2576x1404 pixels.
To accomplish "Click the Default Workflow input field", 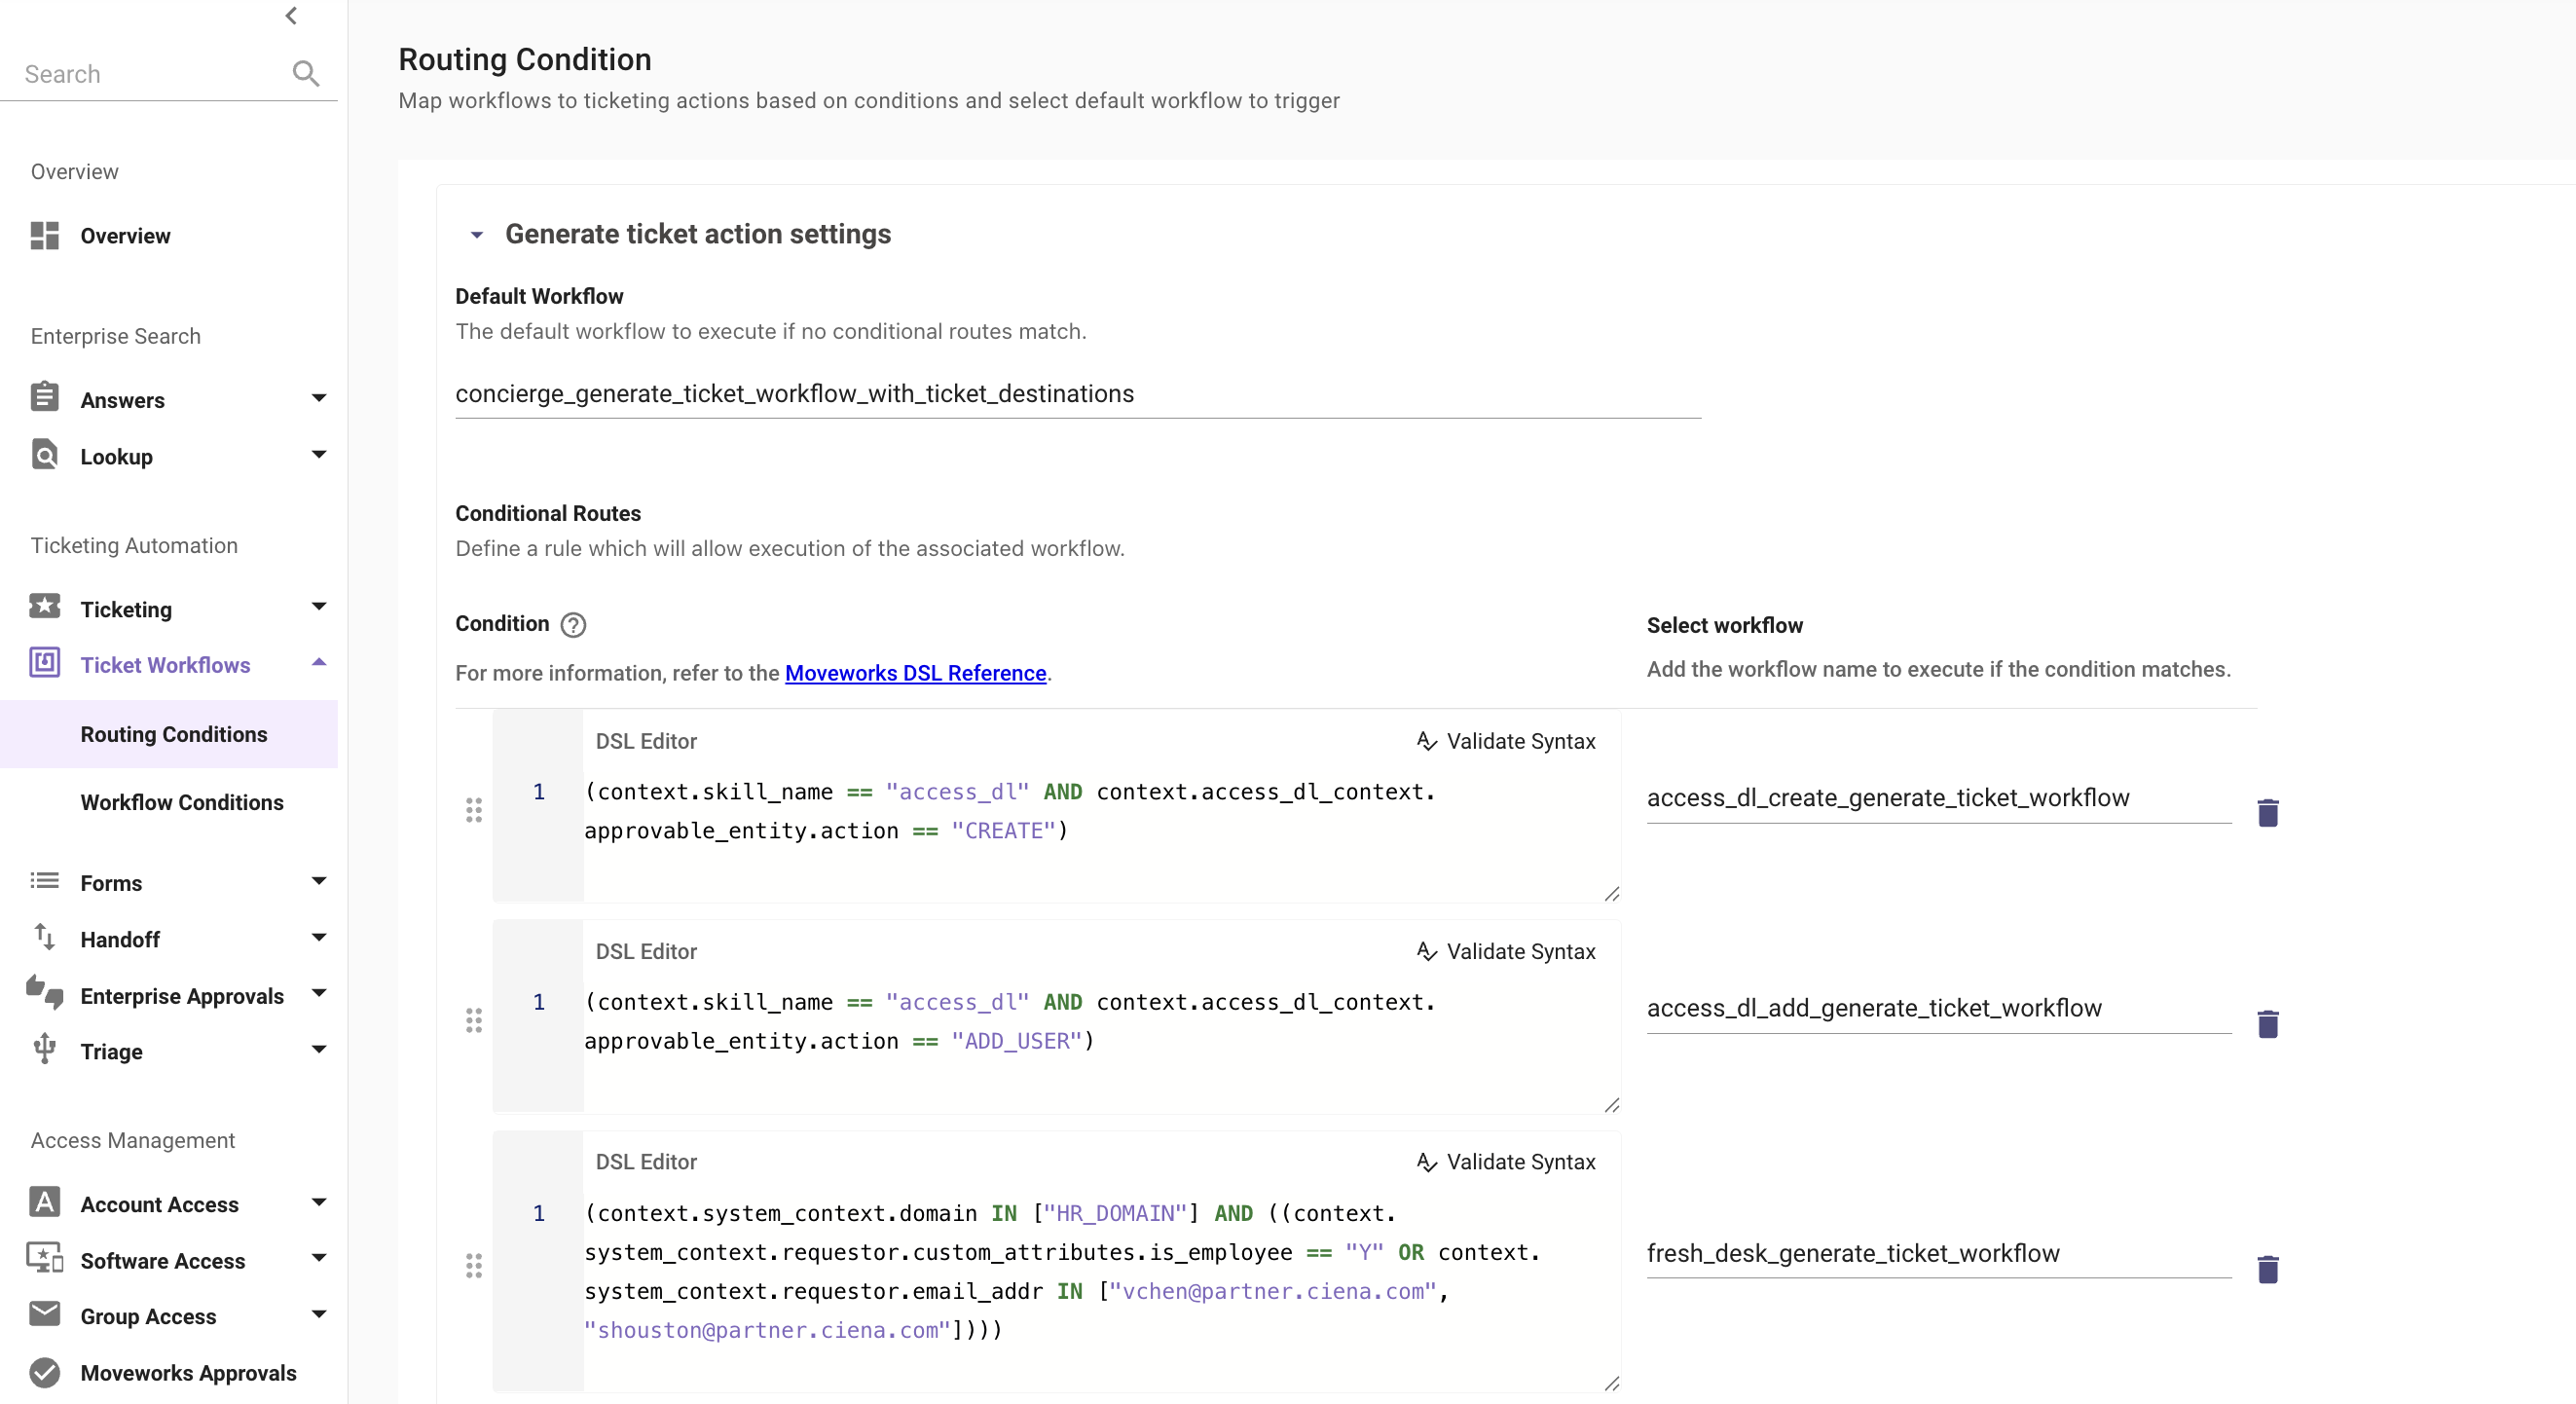I will 1077,394.
